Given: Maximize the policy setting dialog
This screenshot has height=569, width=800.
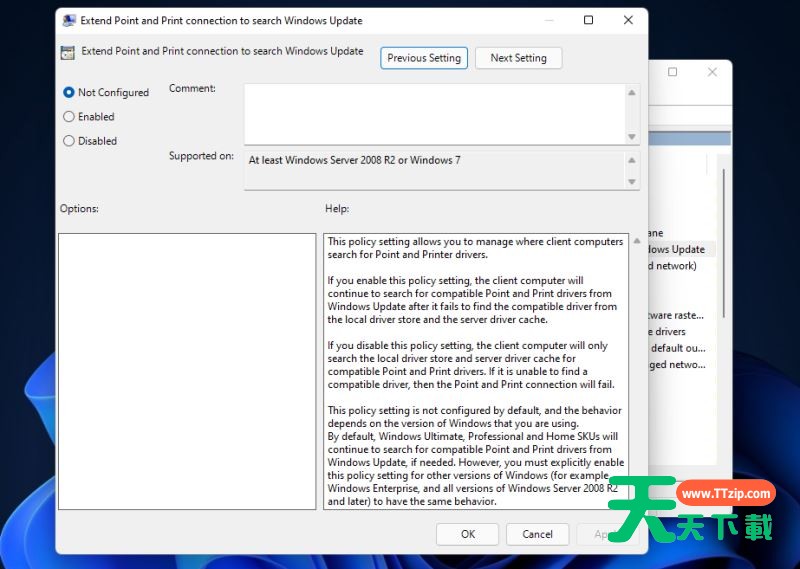Looking at the screenshot, I should (588, 20).
